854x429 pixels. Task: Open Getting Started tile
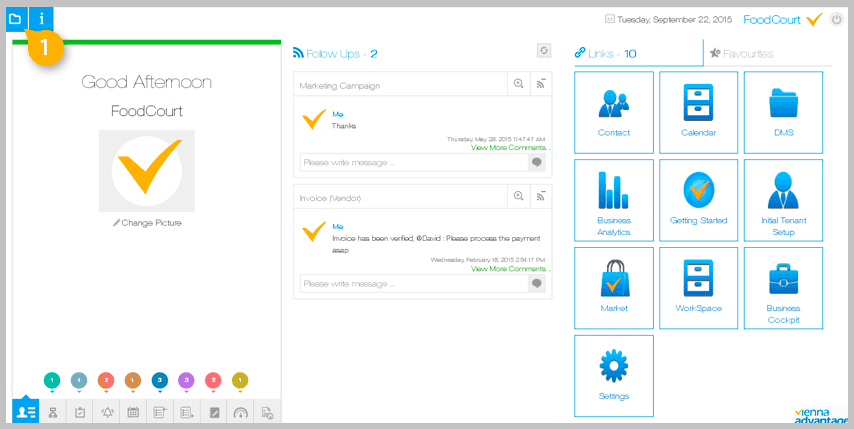point(698,200)
